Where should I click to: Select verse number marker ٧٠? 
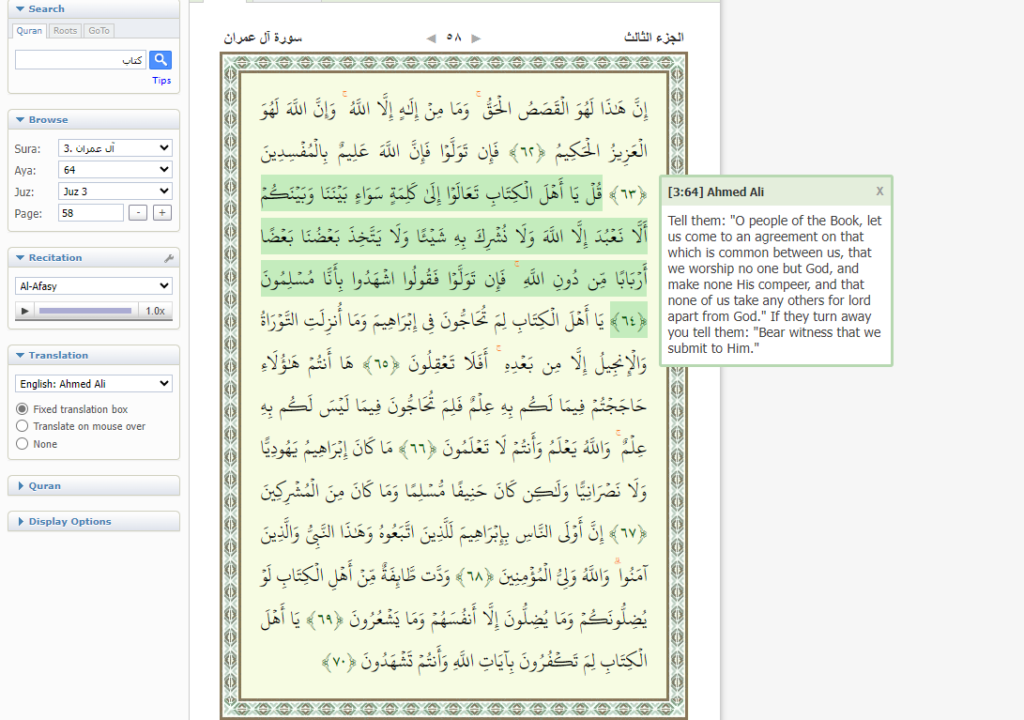pyautogui.click(x=339, y=662)
